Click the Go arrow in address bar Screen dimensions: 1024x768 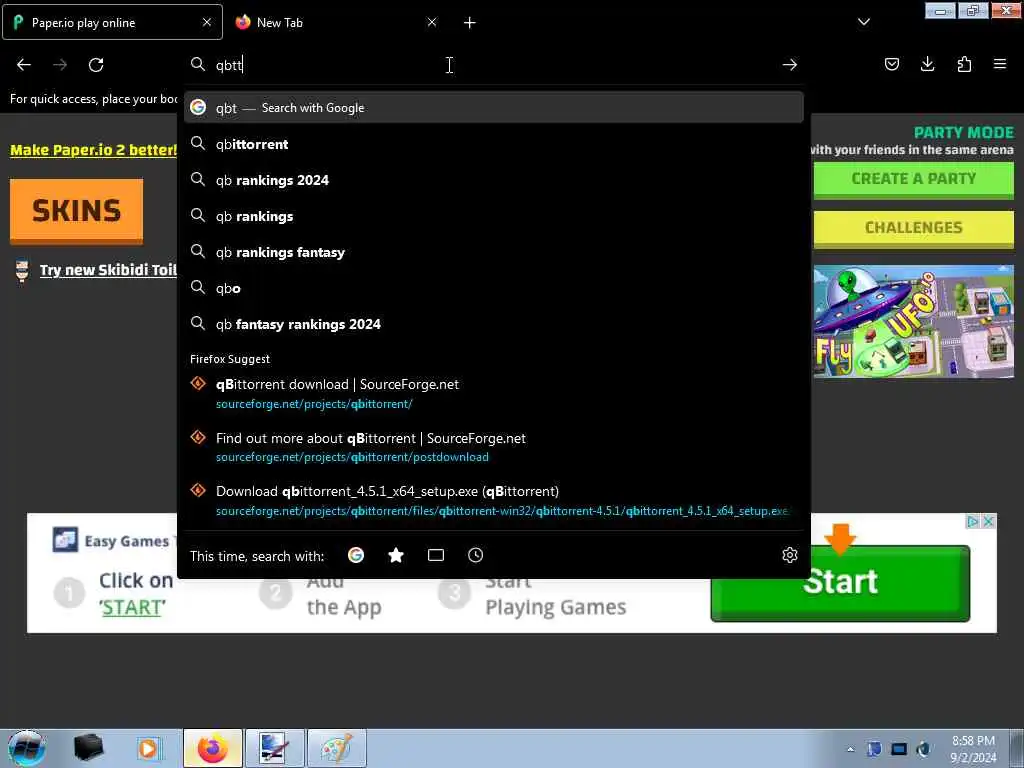click(790, 64)
